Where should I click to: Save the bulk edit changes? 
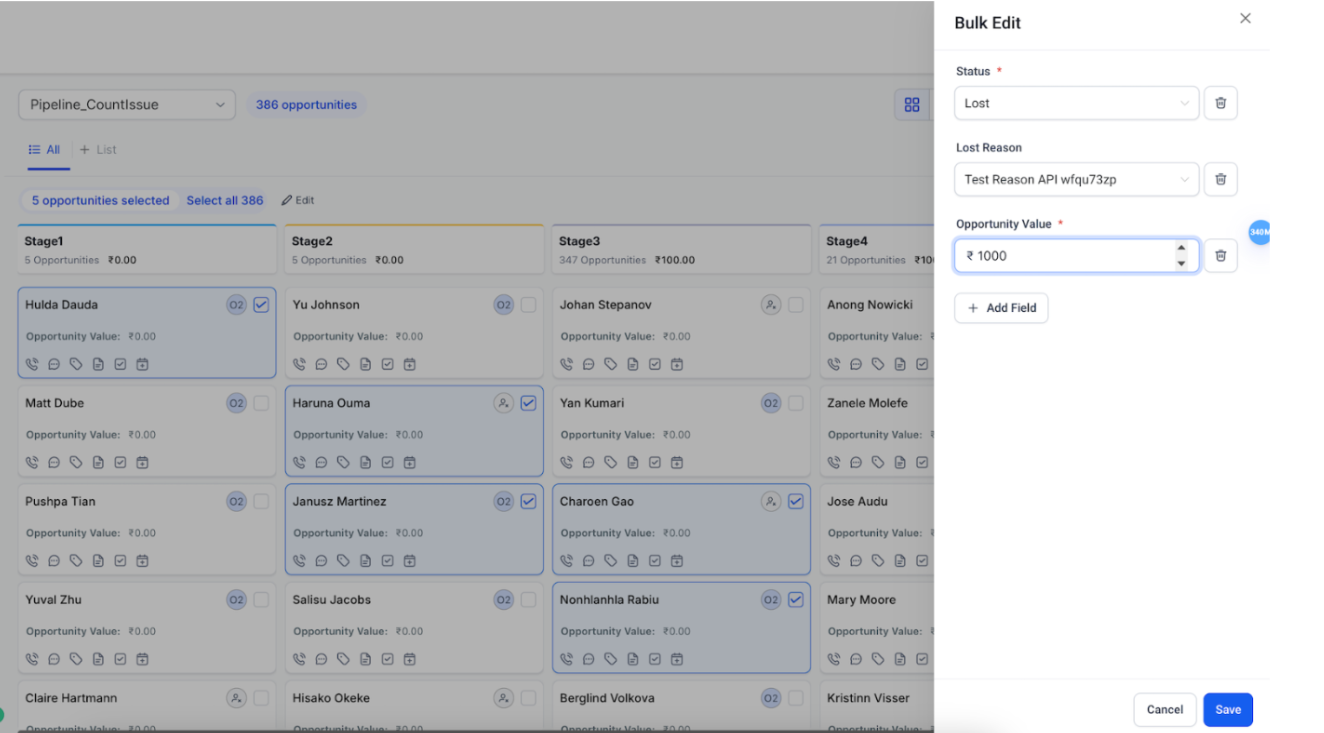[x=1227, y=710]
